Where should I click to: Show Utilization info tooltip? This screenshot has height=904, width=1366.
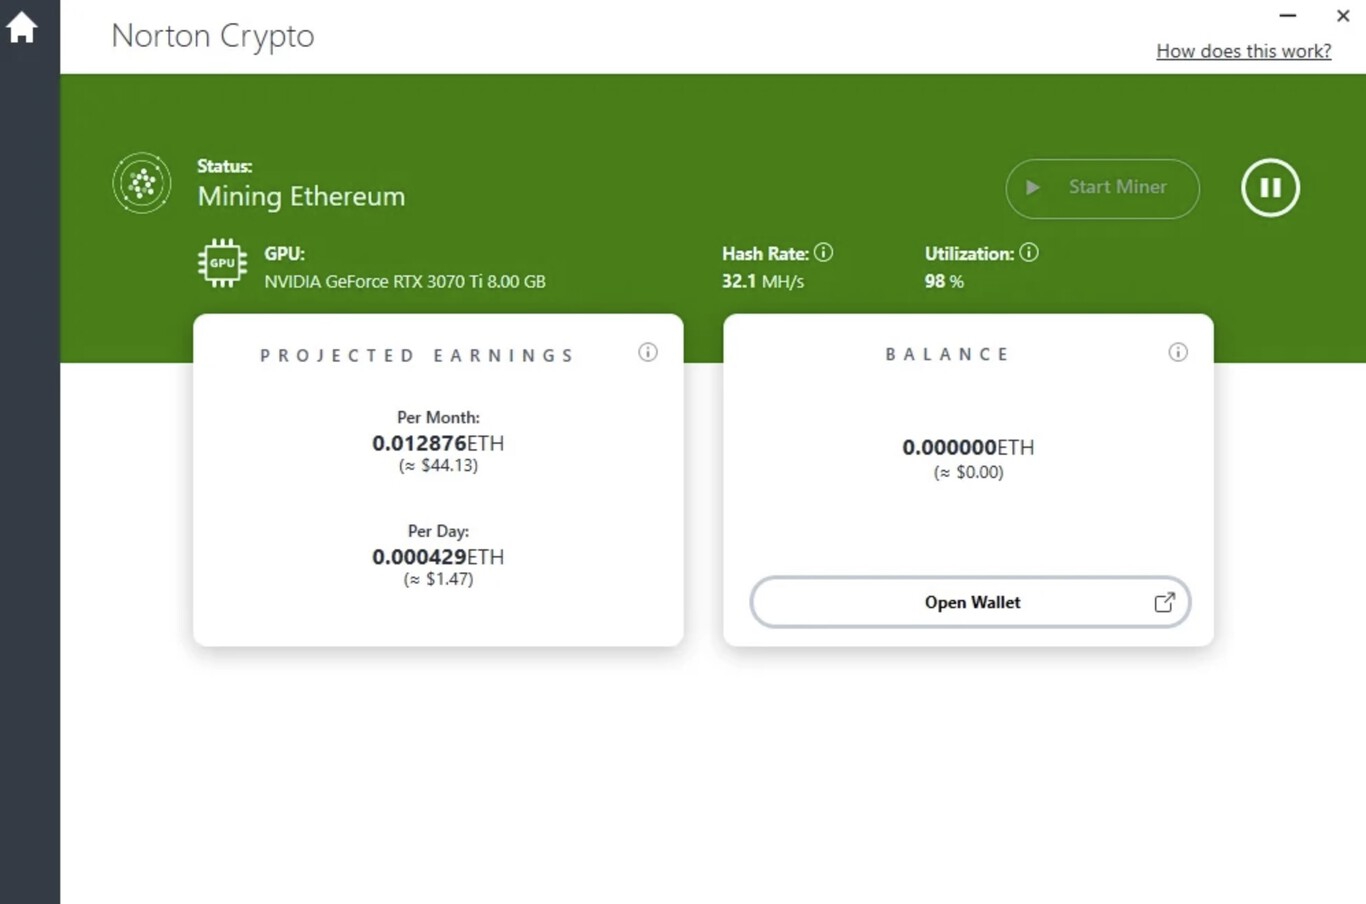click(1029, 253)
